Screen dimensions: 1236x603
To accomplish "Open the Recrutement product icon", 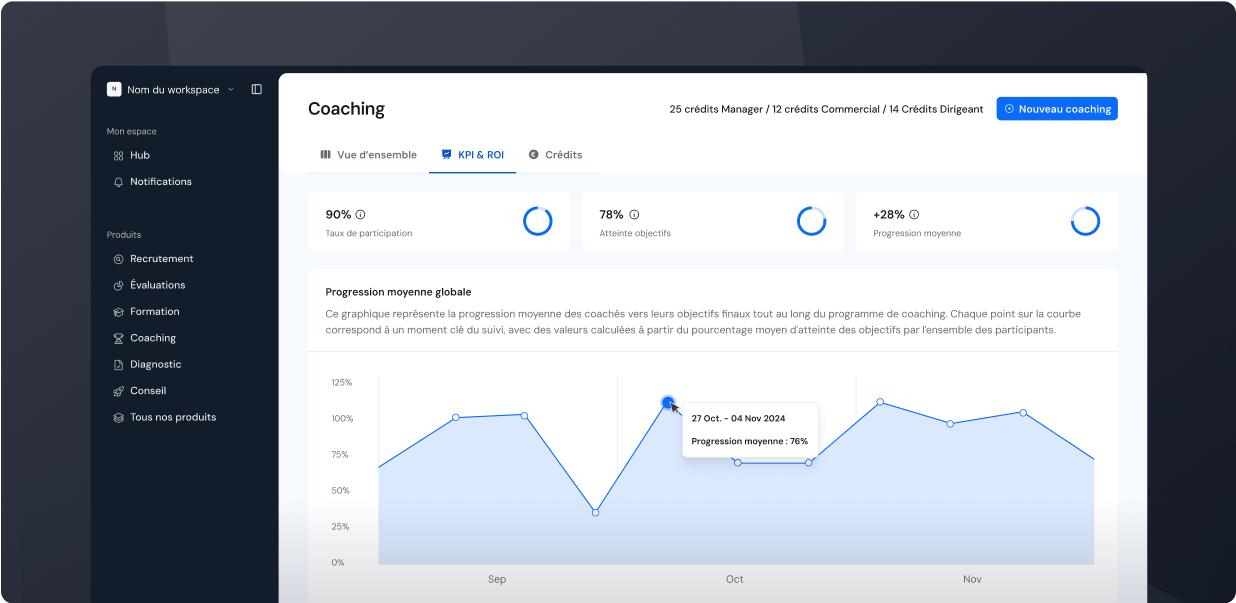I will coord(119,259).
